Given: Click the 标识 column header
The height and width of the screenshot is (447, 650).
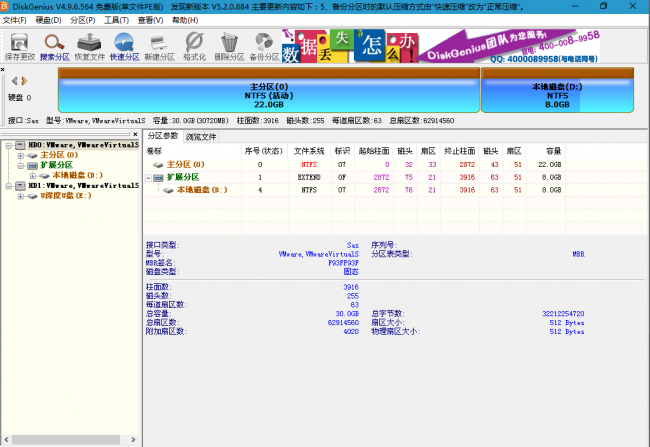Looking at the screenshot, I should [x=342, y=151].
